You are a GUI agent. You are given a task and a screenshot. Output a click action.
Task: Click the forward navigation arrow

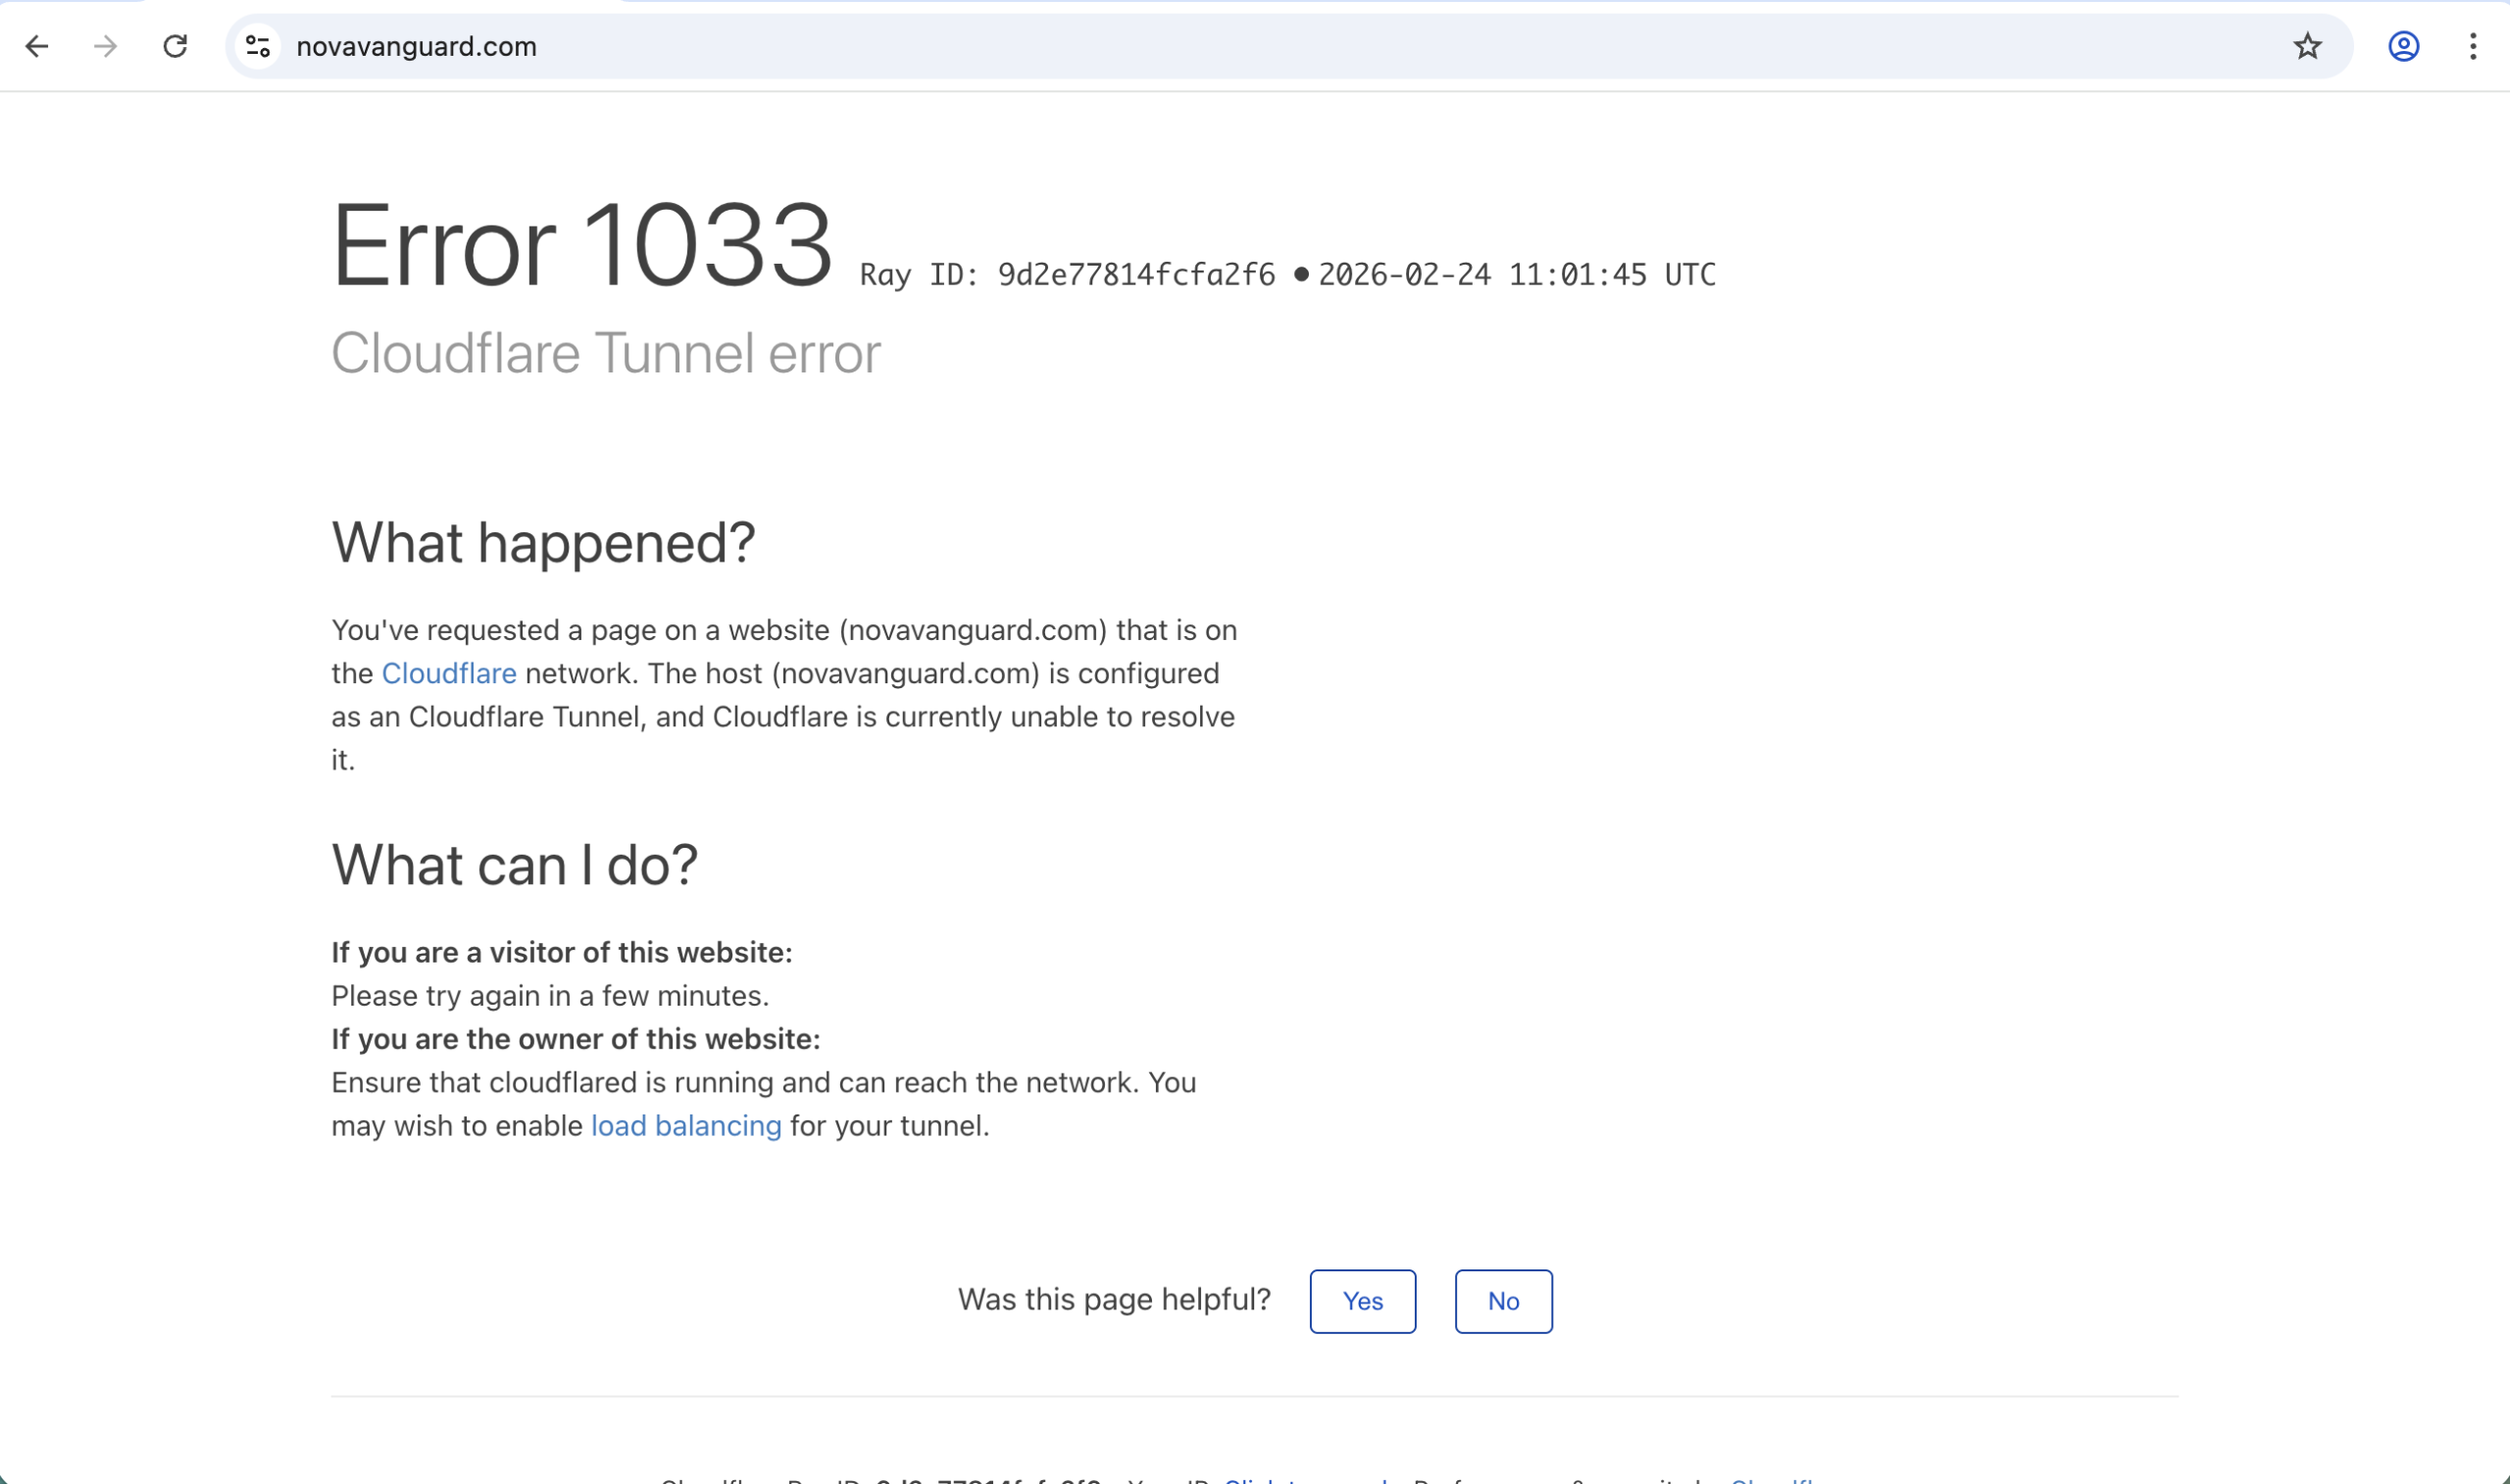click(x=105, y=46)
